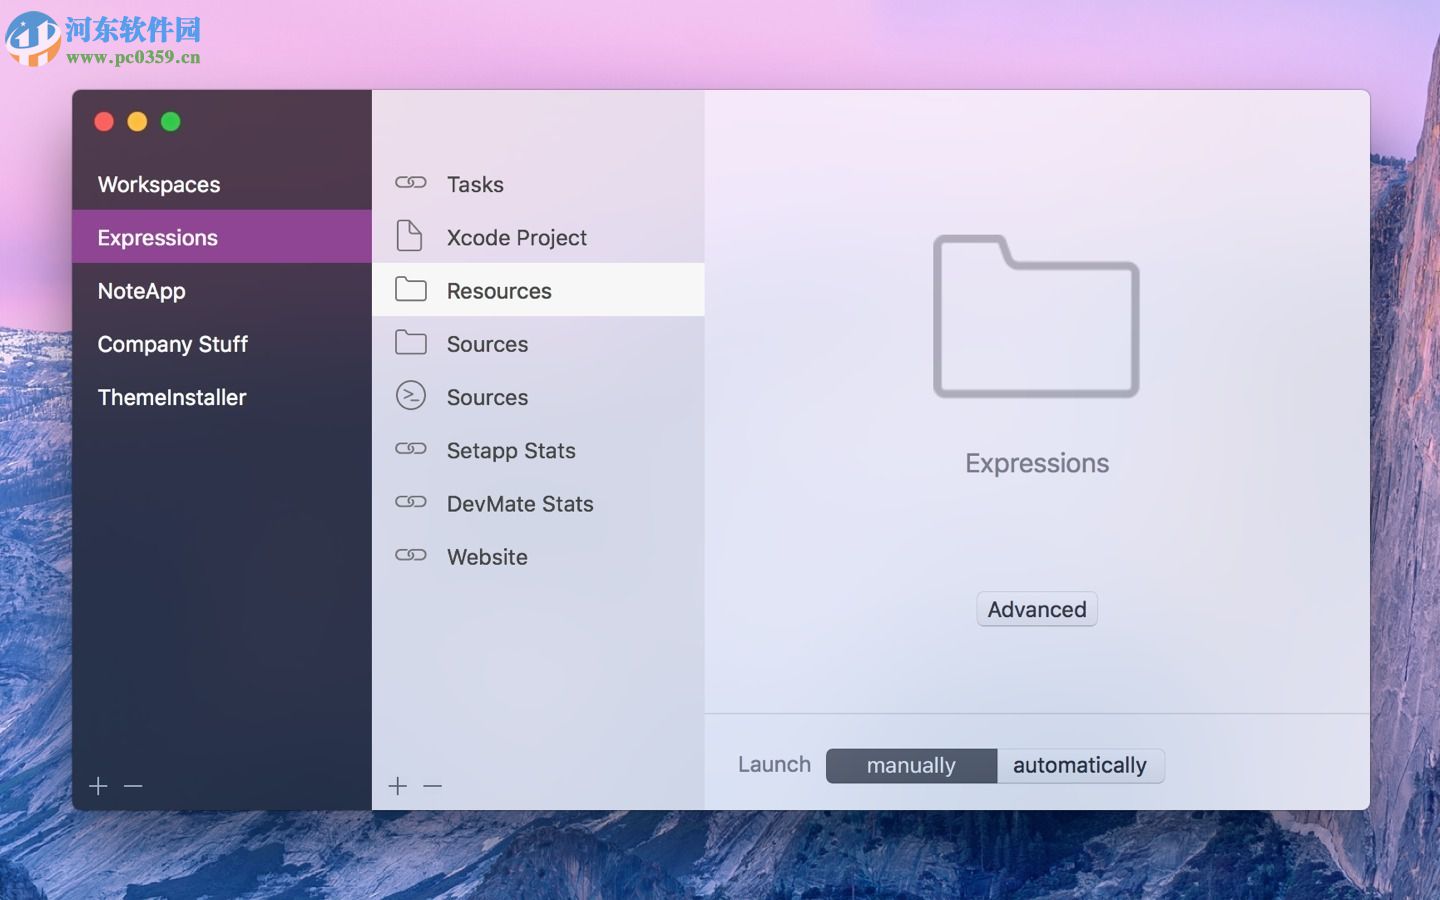Open the NoteApp workspace
This screenshot has height=900, width=1440.
click(x=141, y=291)
